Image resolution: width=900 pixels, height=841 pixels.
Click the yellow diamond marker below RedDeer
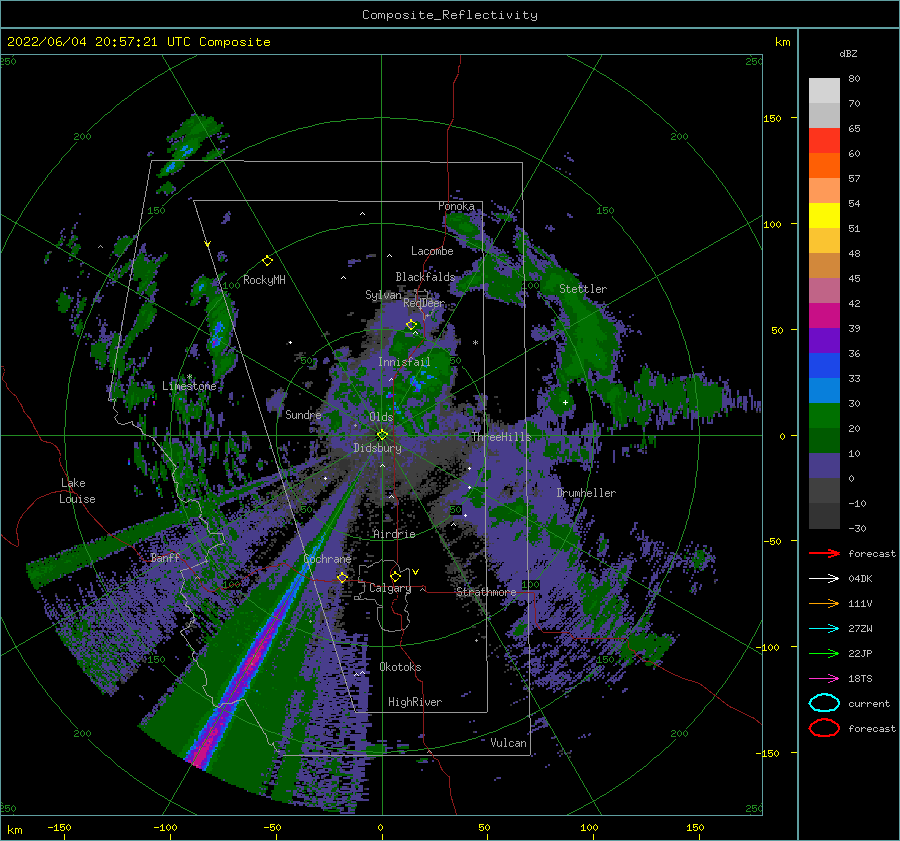(x=411, y=325)
